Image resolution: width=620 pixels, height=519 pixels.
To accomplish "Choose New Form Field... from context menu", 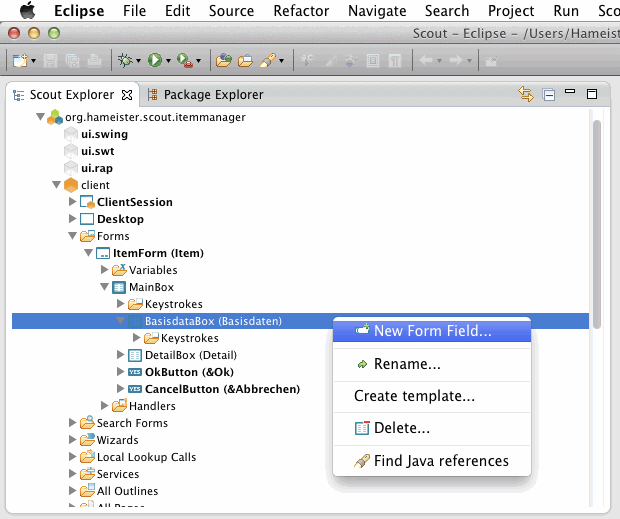I will click(x=432, y=331).
